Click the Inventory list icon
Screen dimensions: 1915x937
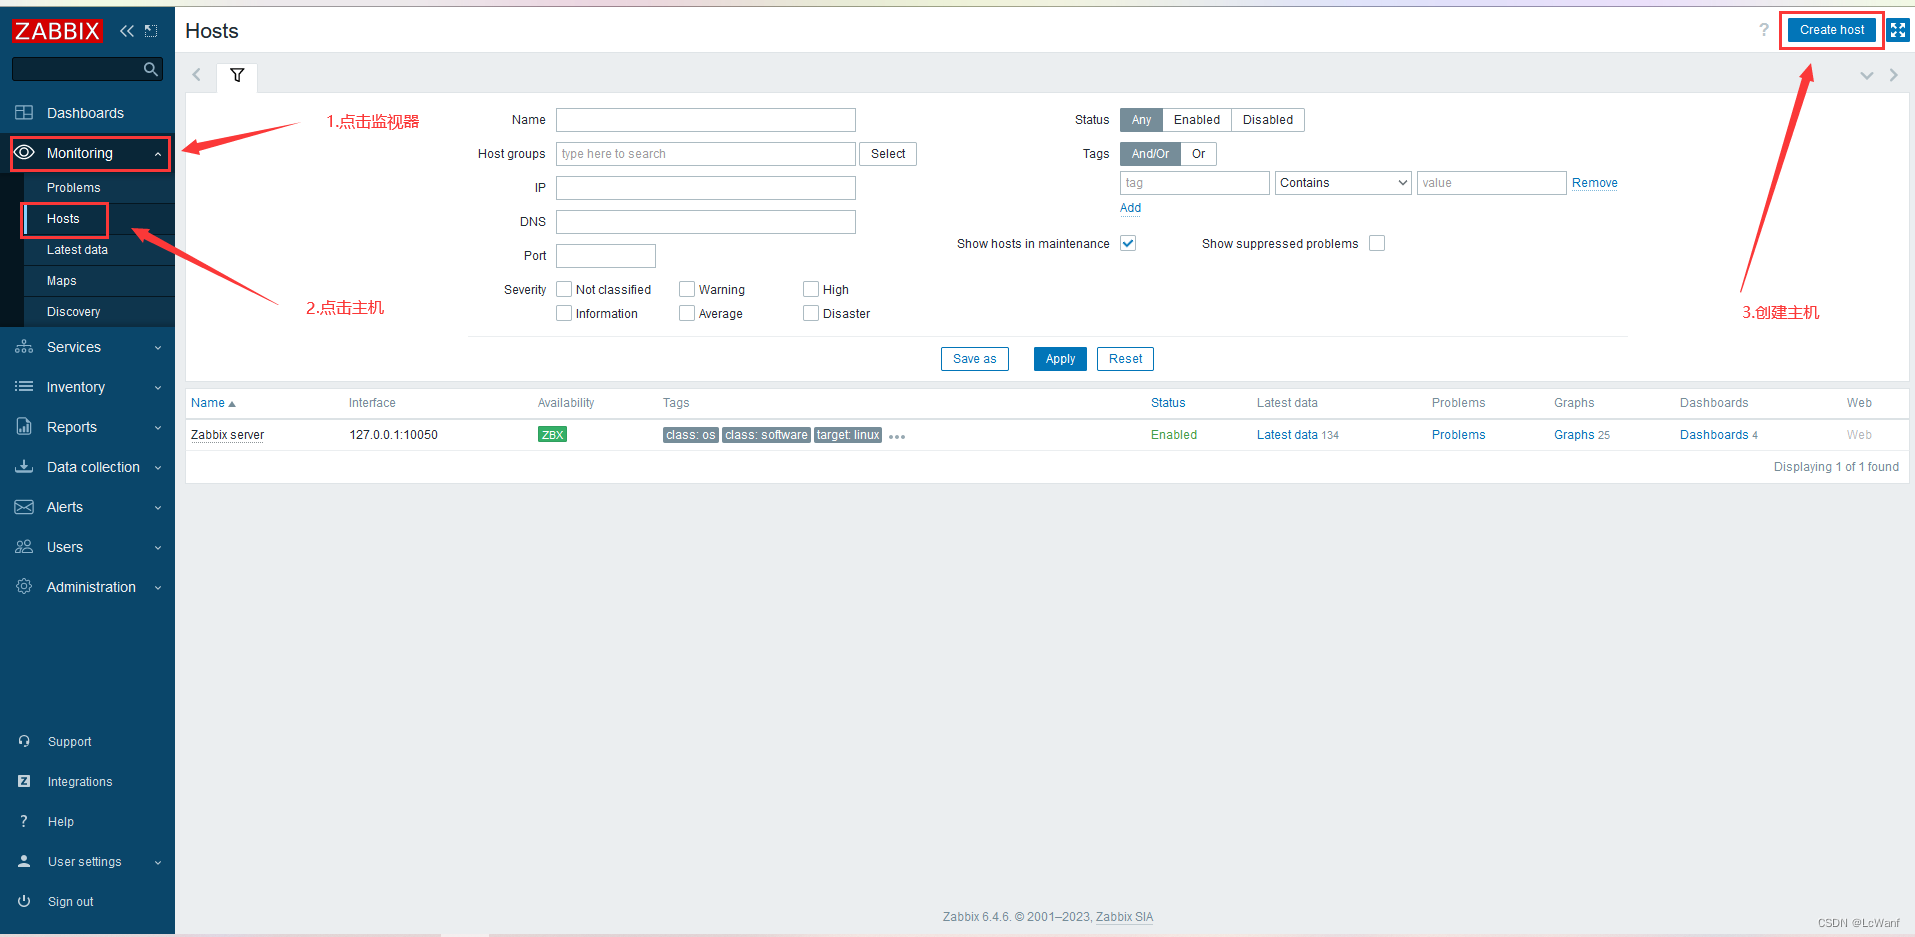tap(24, 387)
